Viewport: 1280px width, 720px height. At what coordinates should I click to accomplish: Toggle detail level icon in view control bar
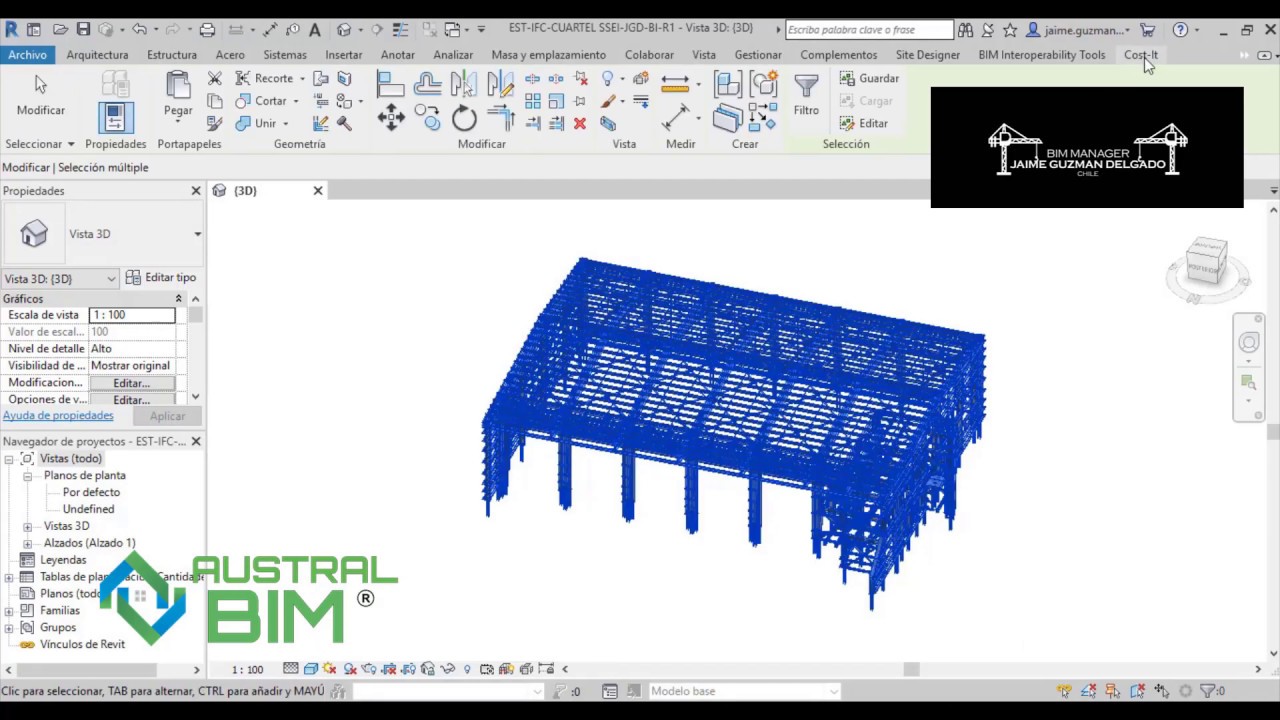[291, 669]
